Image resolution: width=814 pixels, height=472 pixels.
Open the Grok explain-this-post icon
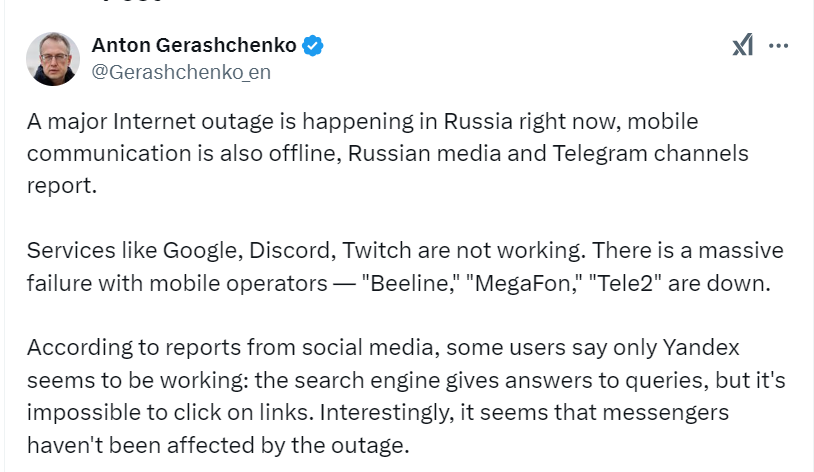tap(743, 45)
